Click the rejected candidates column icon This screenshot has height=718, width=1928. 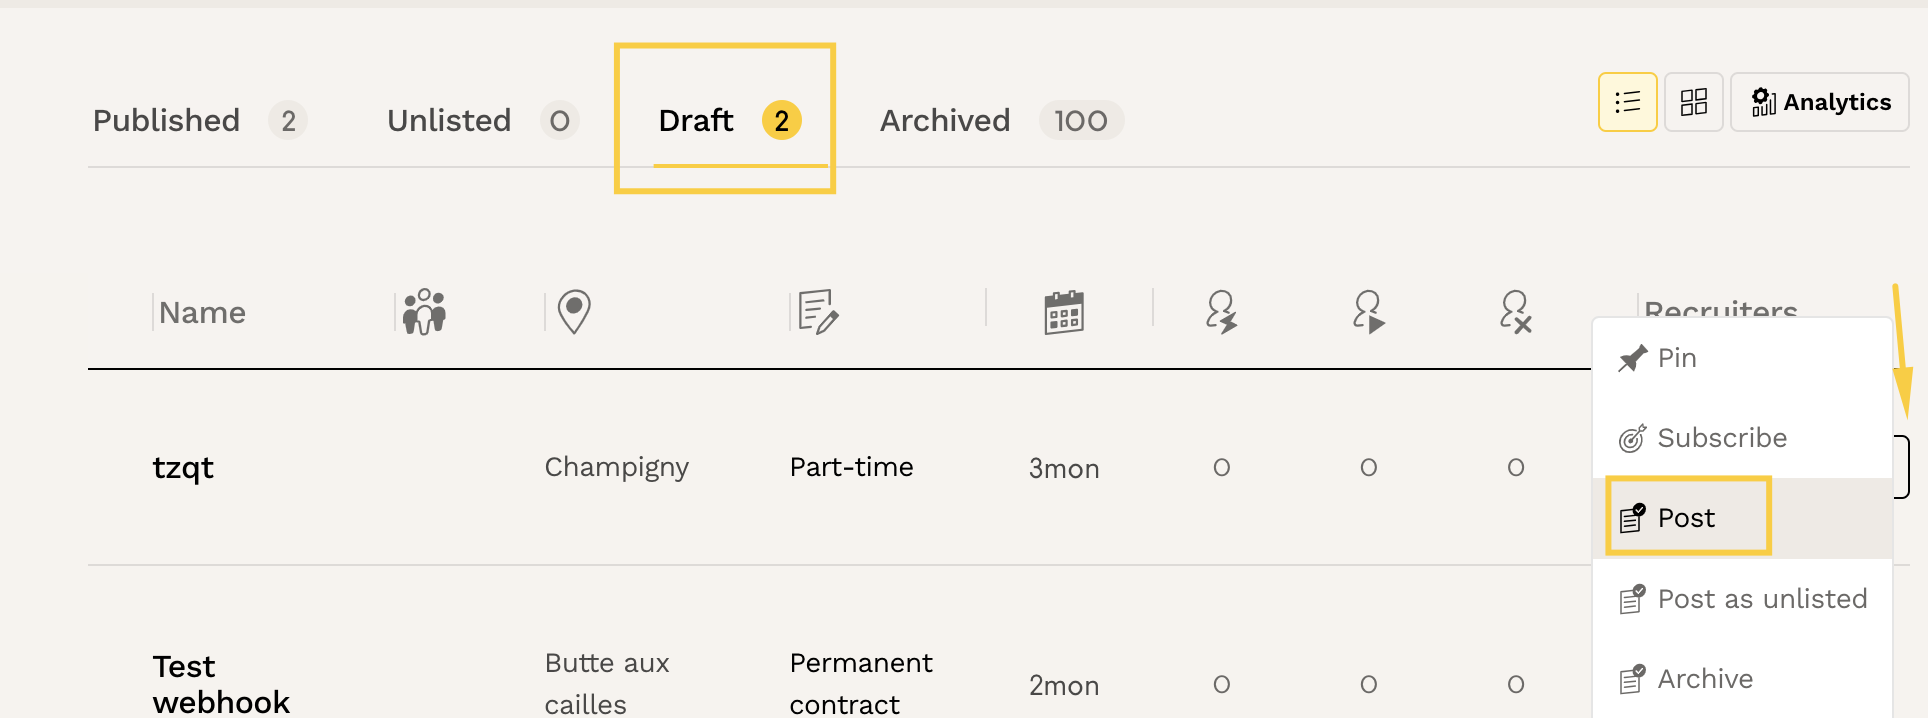click(1515, 312)
